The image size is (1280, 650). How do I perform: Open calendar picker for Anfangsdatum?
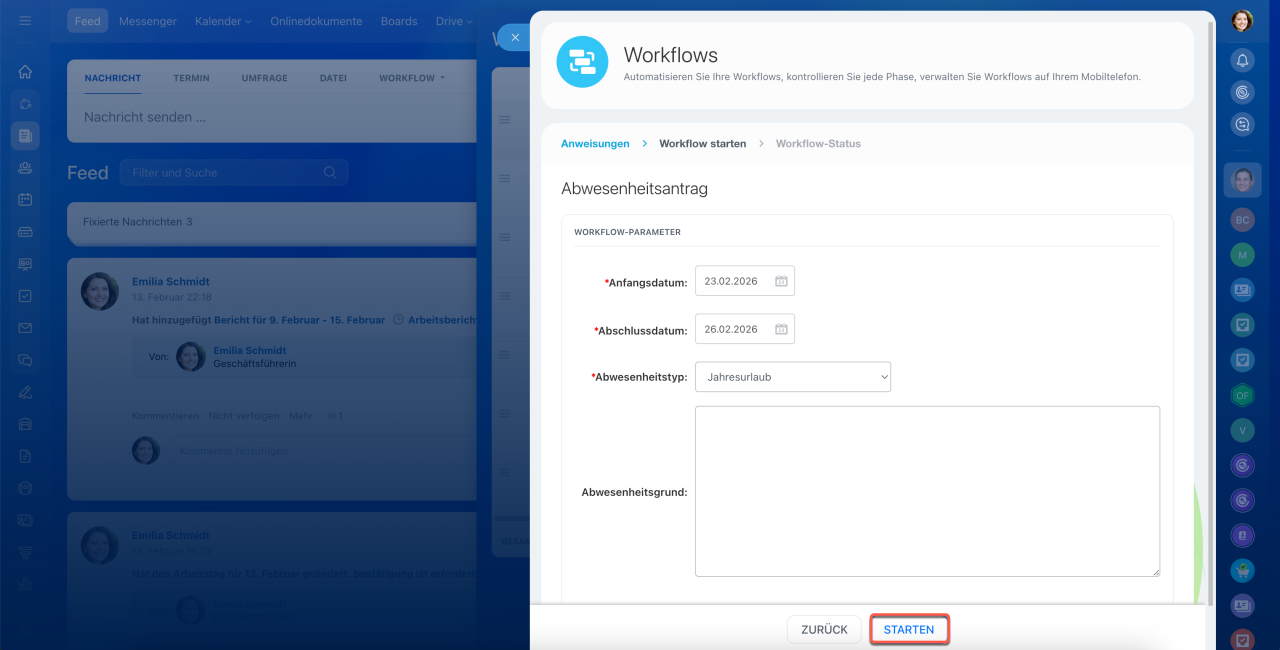pyautogui.click(x=782, y=281)
